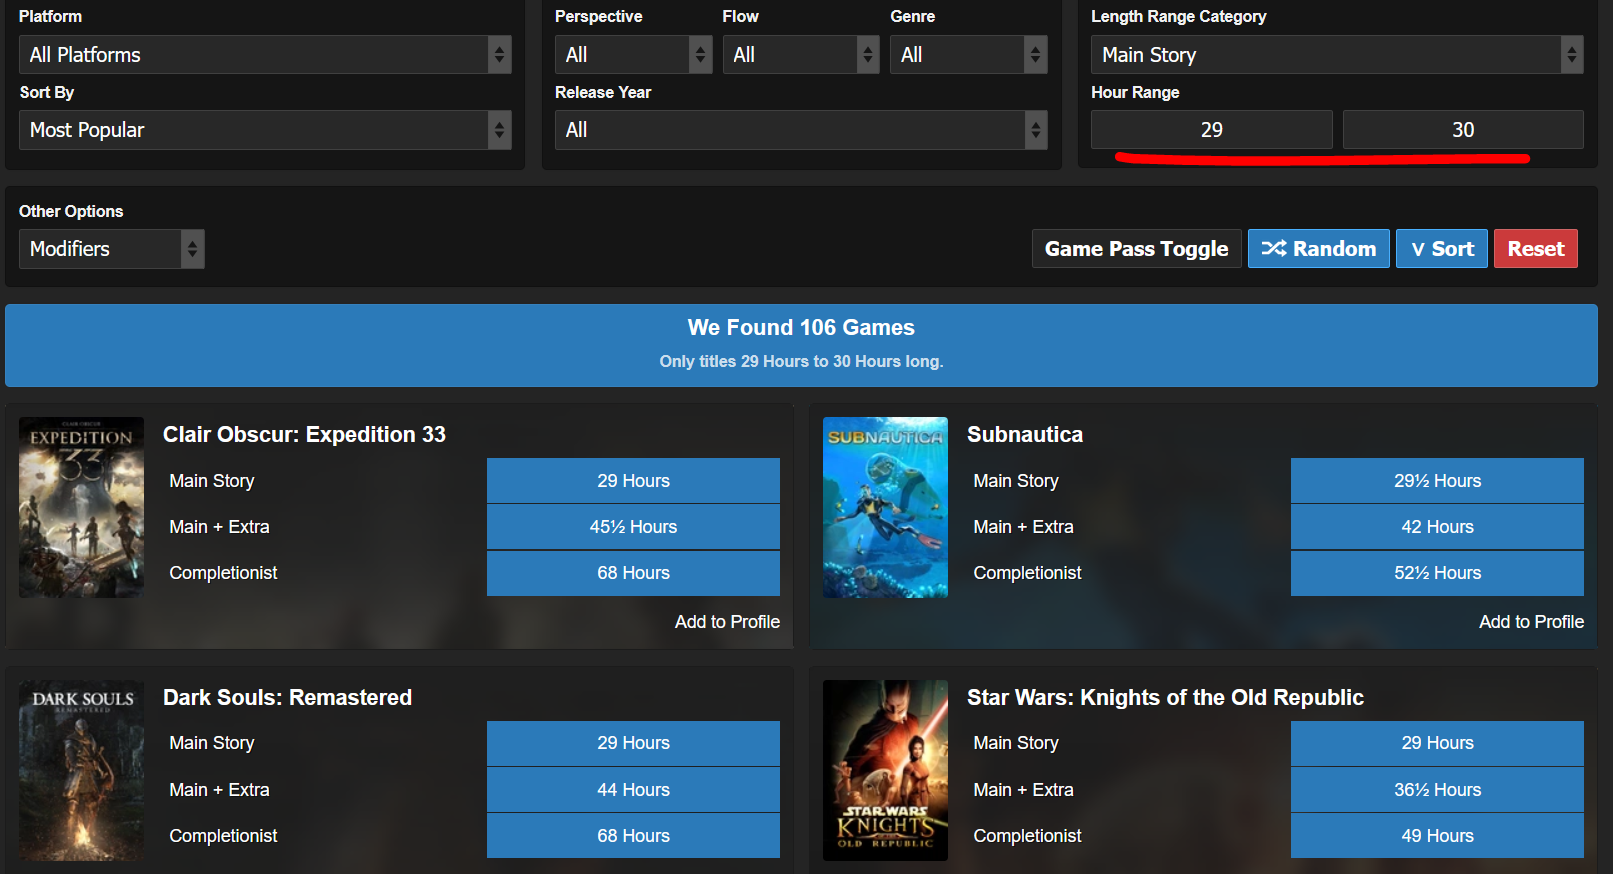Open the Length Range Category dropdown
The height and width of the screenshot is (874, 1613).
pyautogui.click(x=1337, y=55)
